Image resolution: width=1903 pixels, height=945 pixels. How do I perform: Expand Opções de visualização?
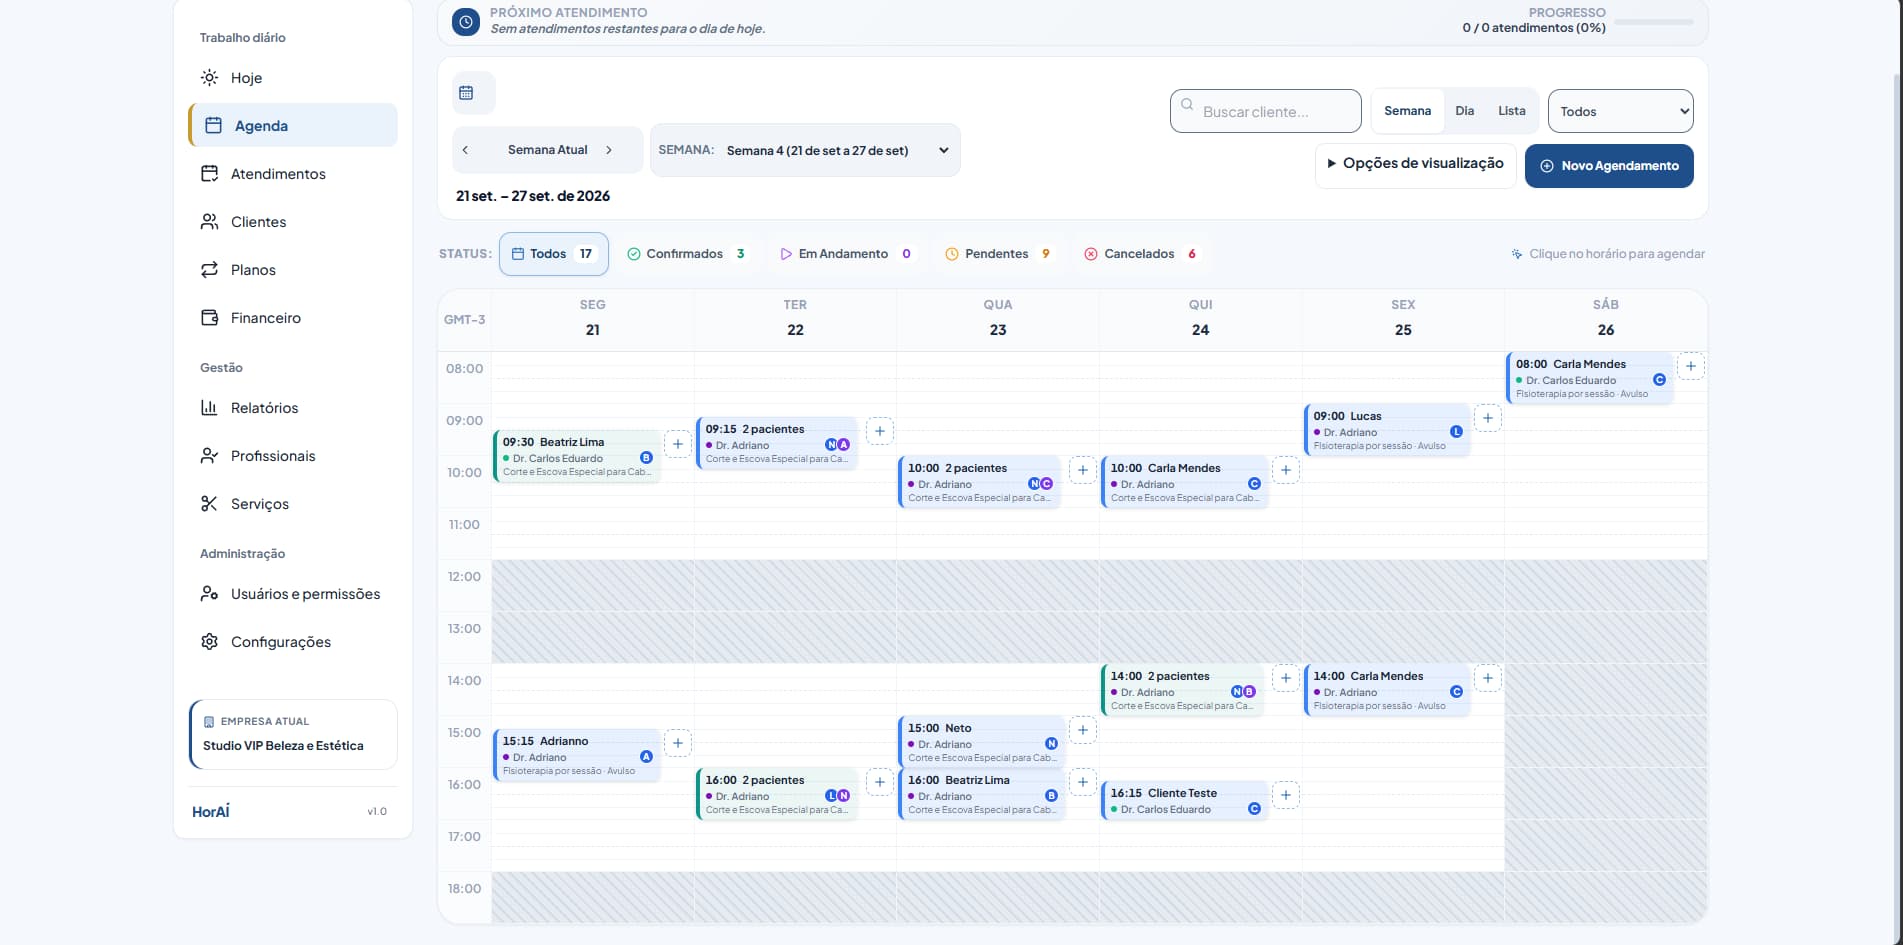[x=1415, y=164]
